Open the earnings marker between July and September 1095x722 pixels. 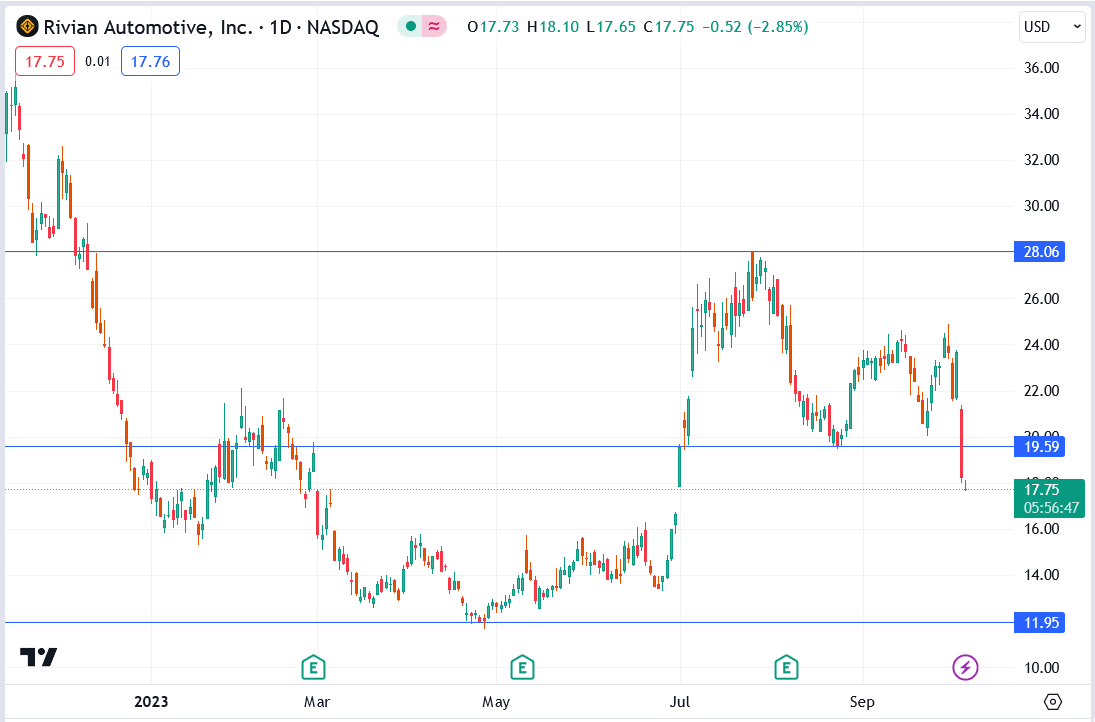tap(786, 668)
